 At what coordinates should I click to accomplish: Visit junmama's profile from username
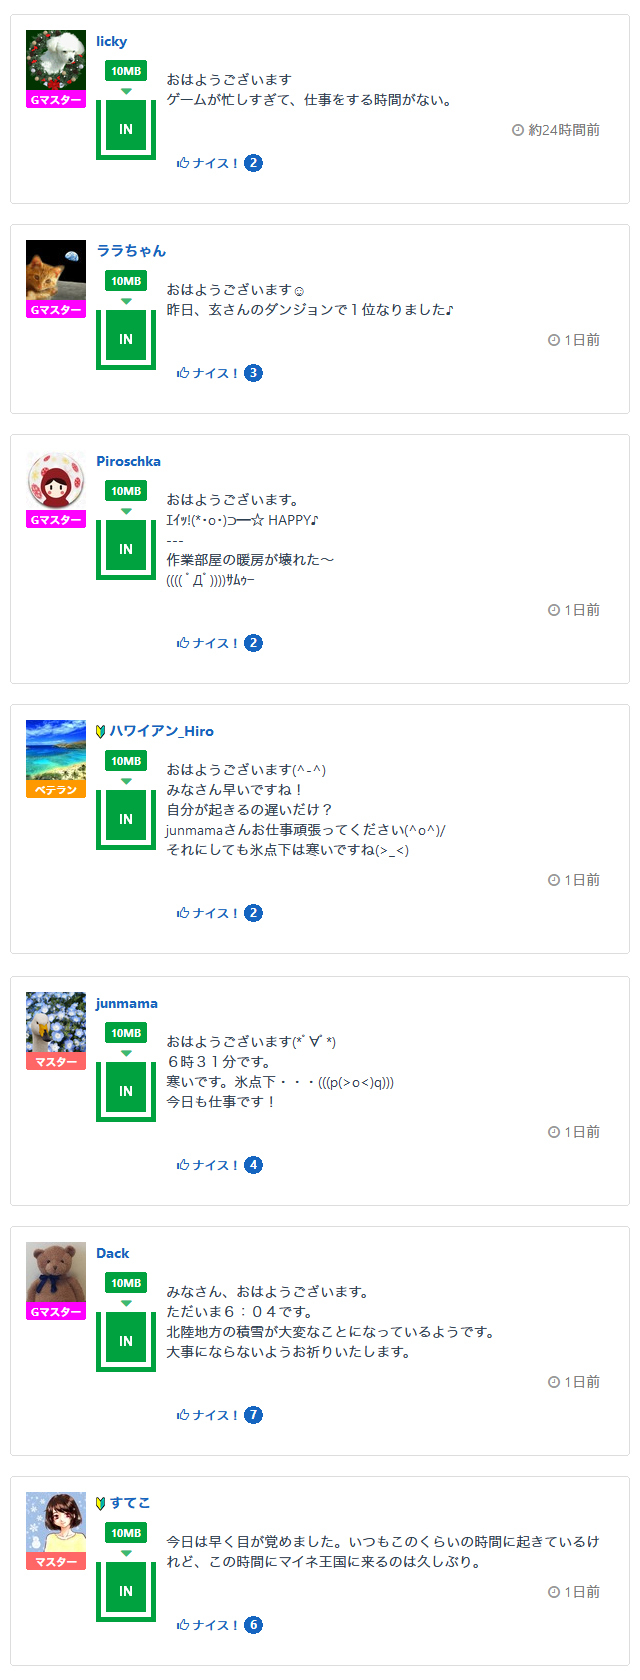coord(127,1003)
